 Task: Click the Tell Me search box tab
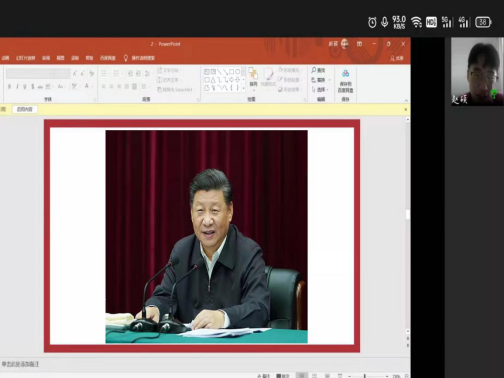(139, 58)
